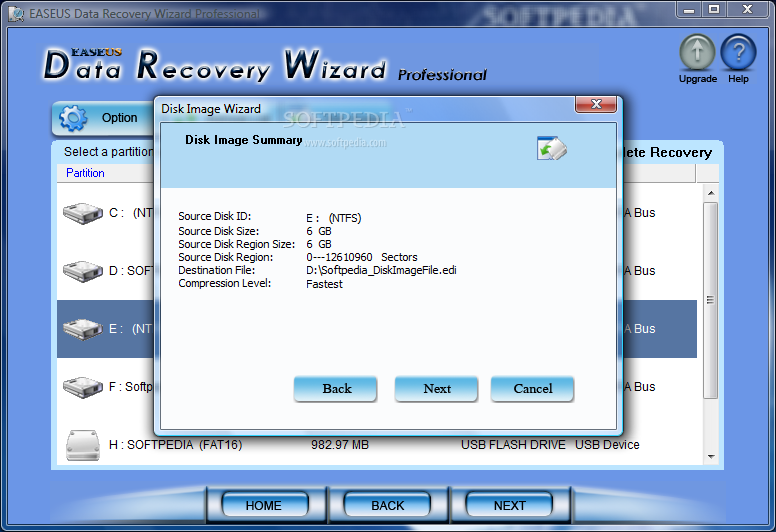Select the H: SOFTPEDIA USB drive icon

coord(83,445)
